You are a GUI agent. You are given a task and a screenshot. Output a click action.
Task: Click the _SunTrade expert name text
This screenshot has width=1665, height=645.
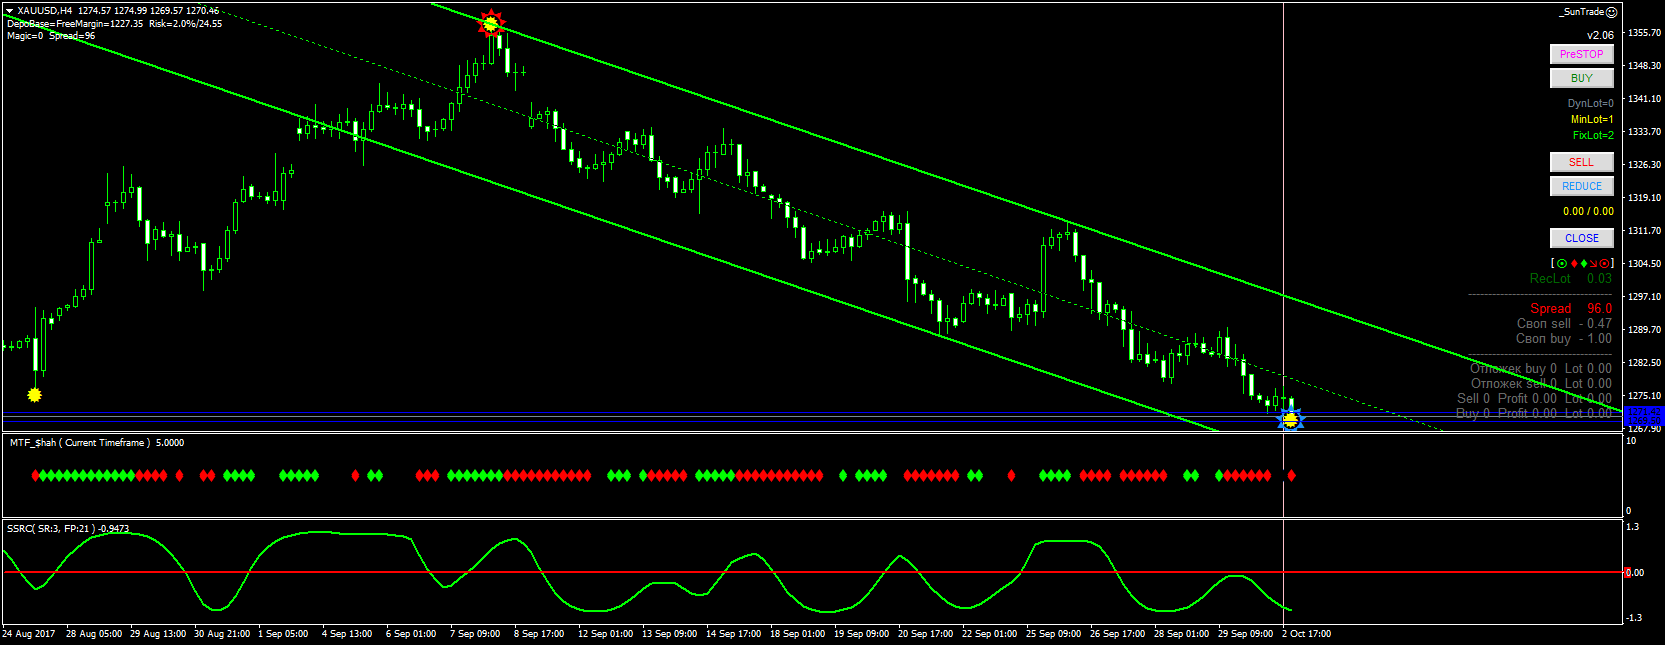point(1581,12)
